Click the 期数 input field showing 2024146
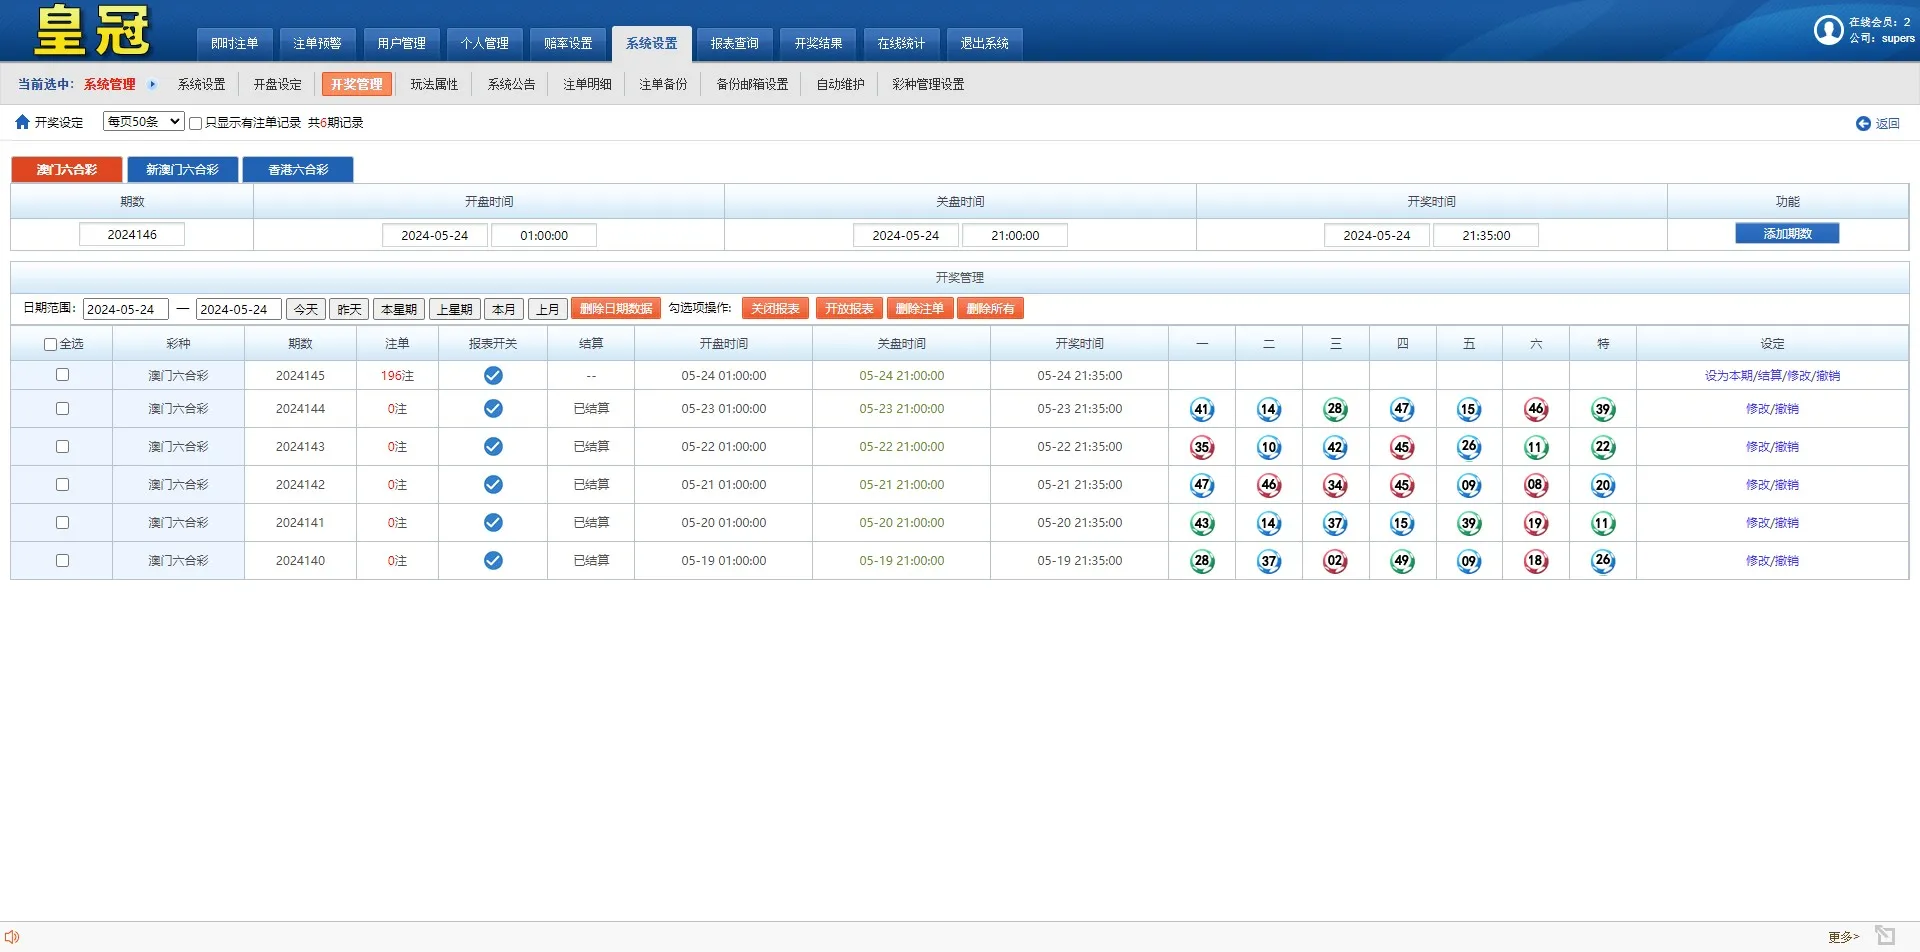 [x=132, y=235]
